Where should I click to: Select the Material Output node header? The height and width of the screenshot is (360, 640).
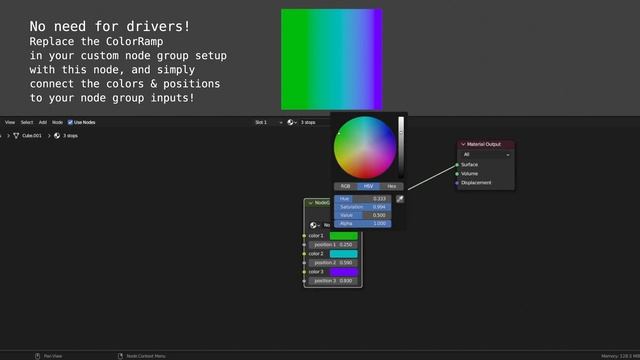[x=486, y=144]
